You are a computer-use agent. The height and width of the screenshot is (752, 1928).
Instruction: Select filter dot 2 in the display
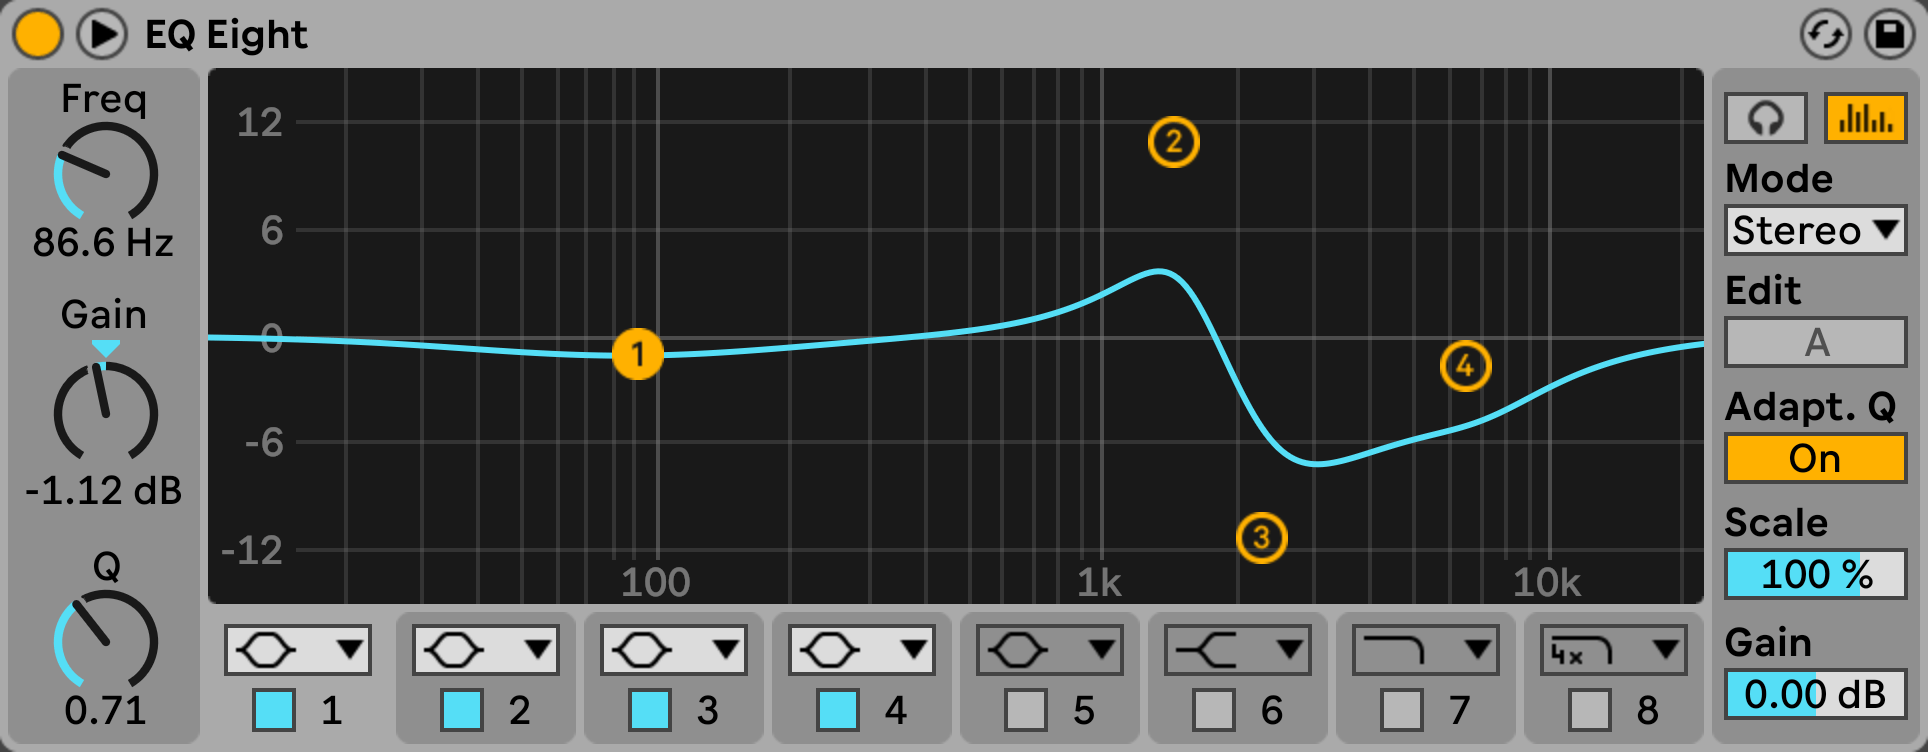click(1173, 142)
